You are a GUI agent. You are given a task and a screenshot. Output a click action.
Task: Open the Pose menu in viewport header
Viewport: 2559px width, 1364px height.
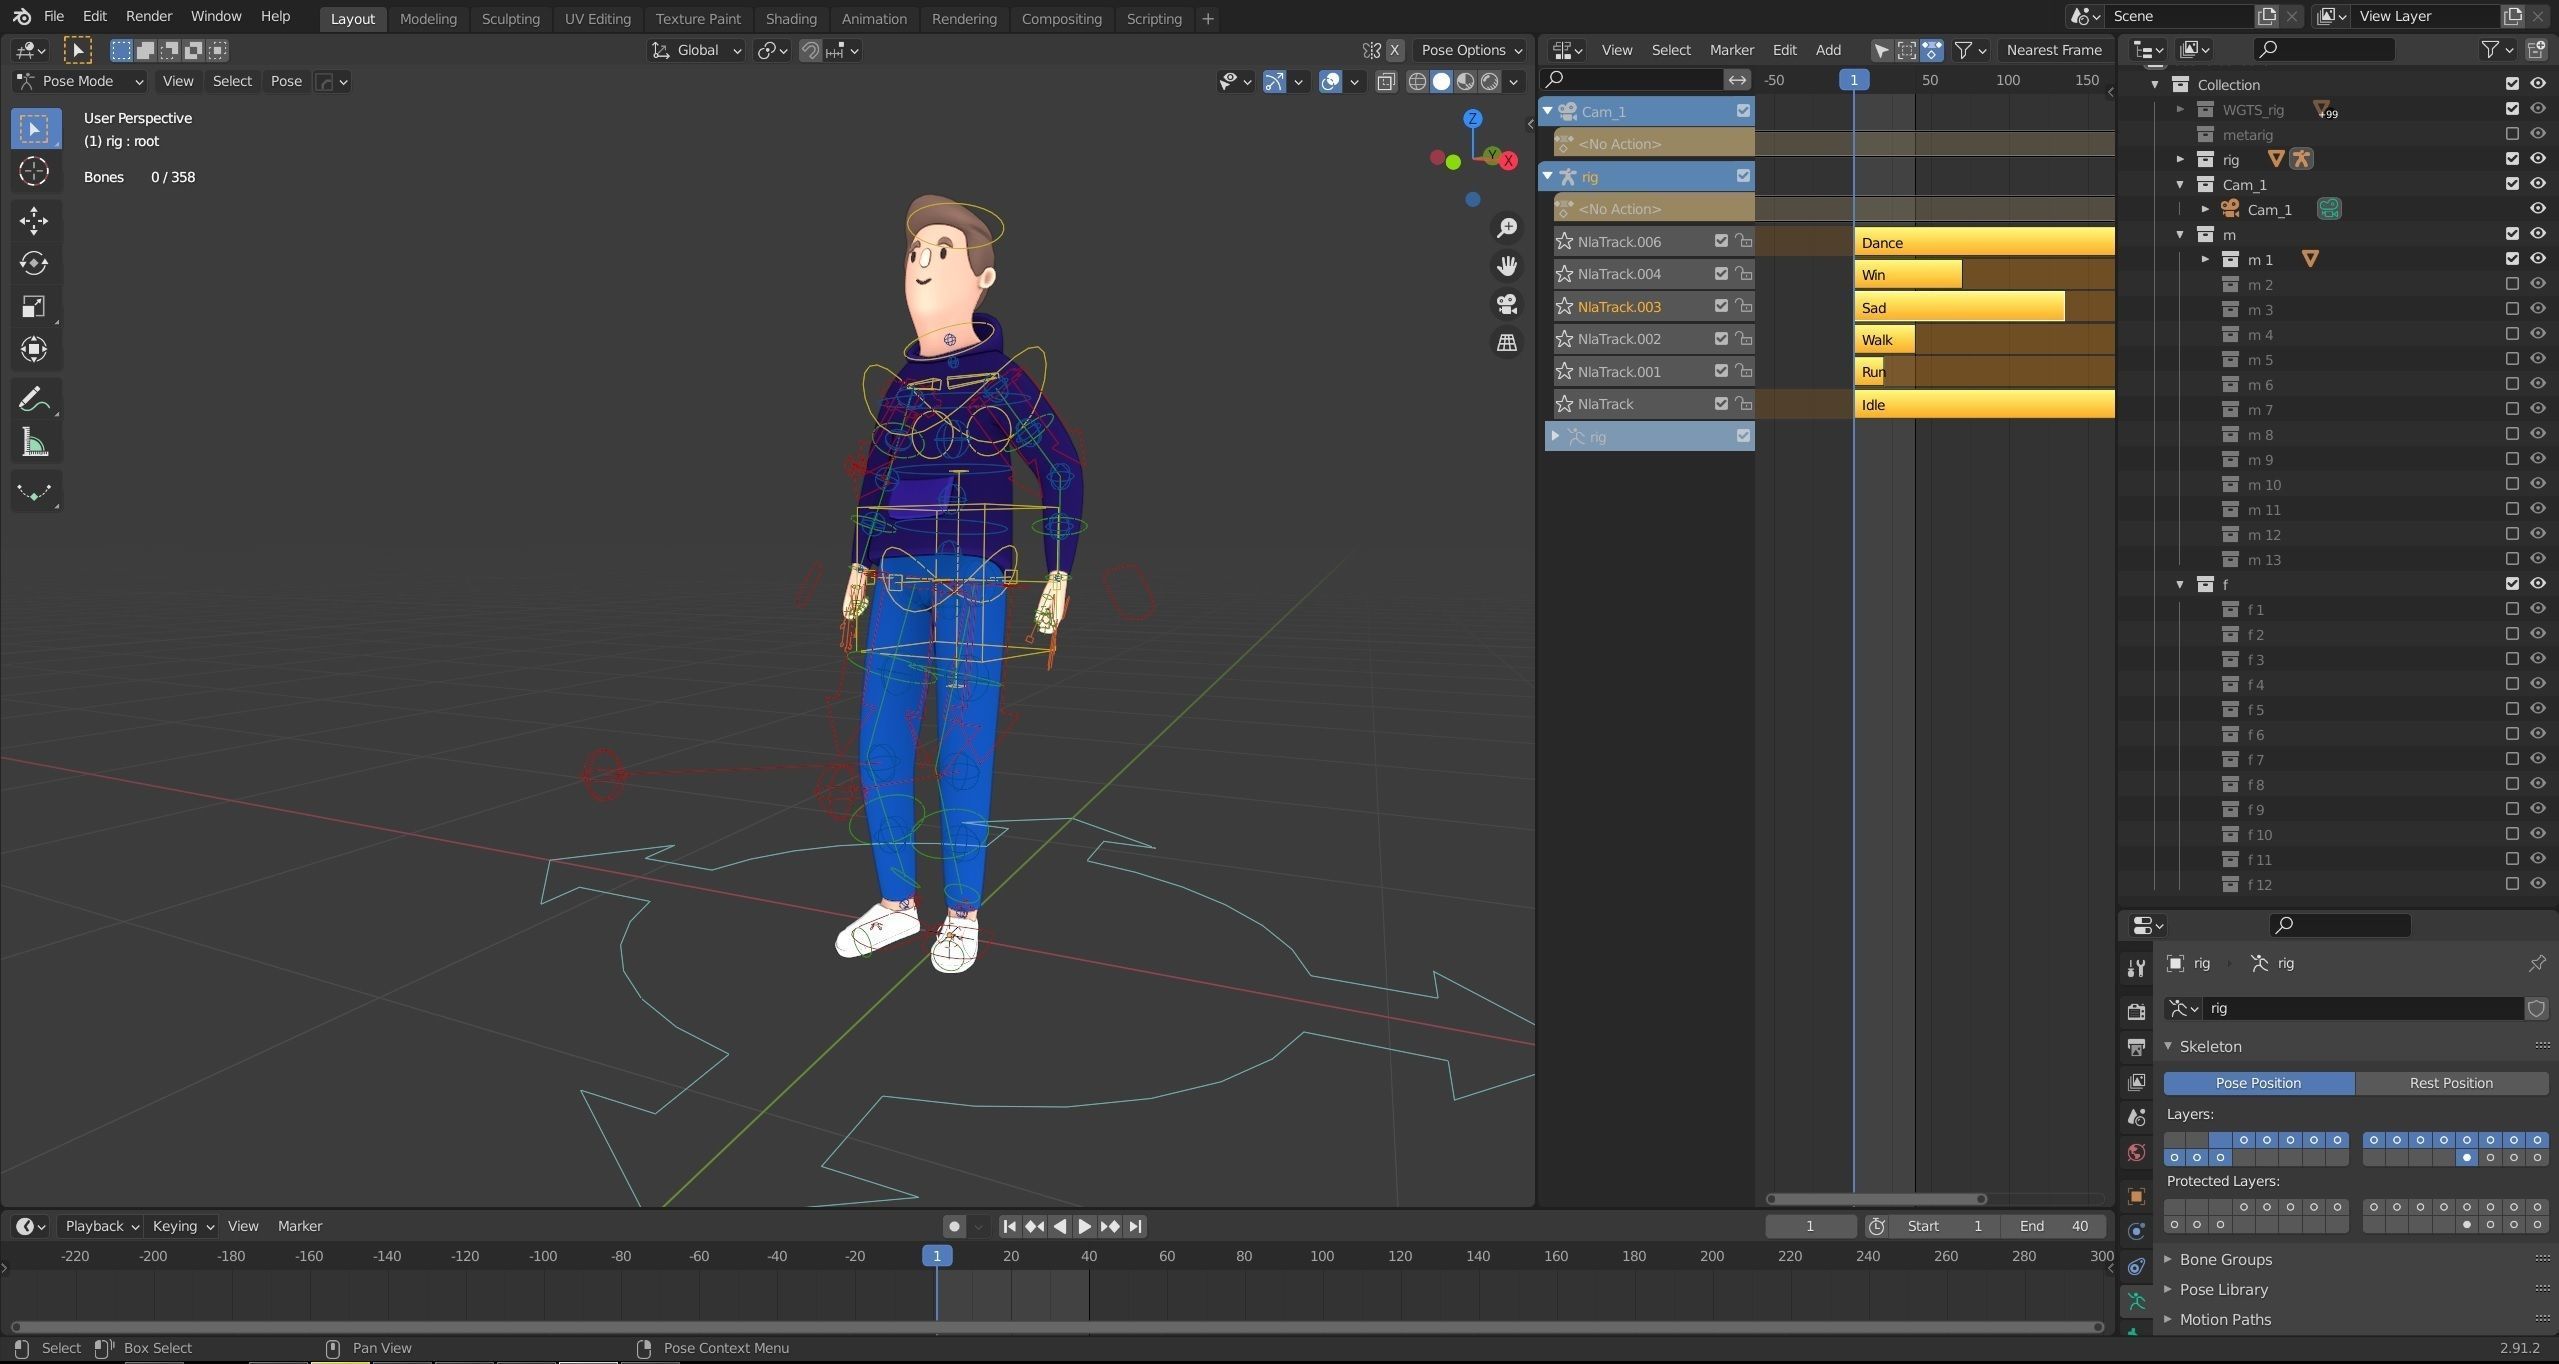pyautogui.click(x=286, y=81)
